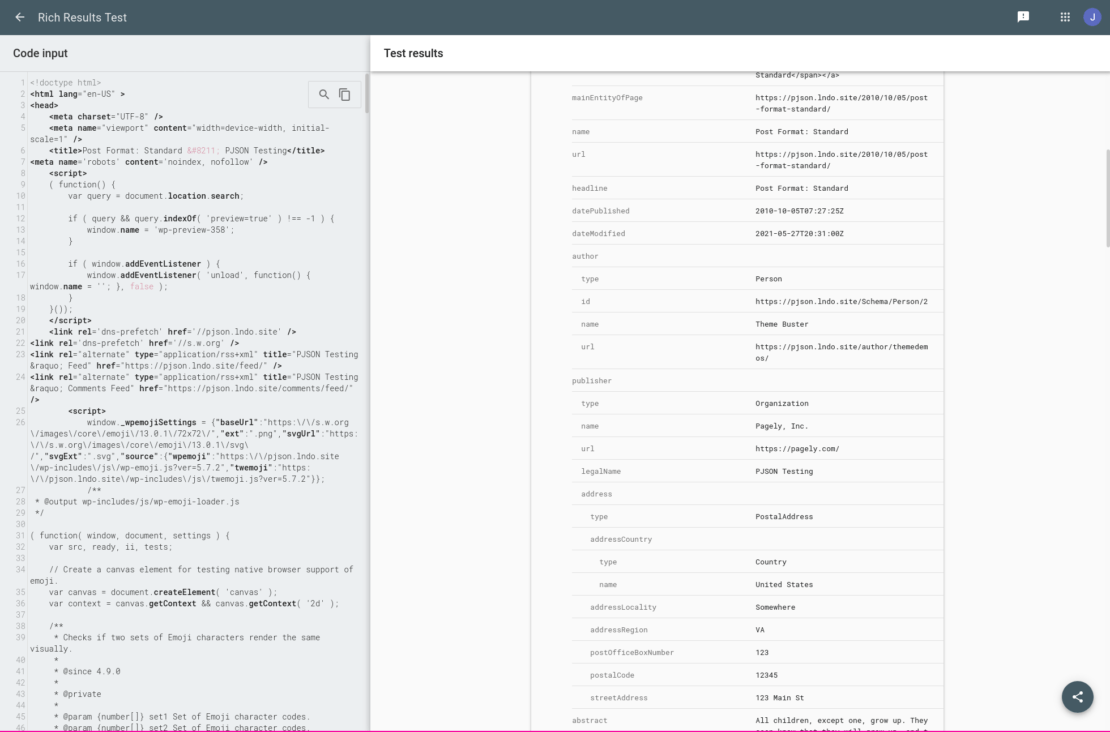This screenshot has width=1110, height=732.
Task: Click the streetAddress value 123 Main St
Action: [x=779, y=698]
